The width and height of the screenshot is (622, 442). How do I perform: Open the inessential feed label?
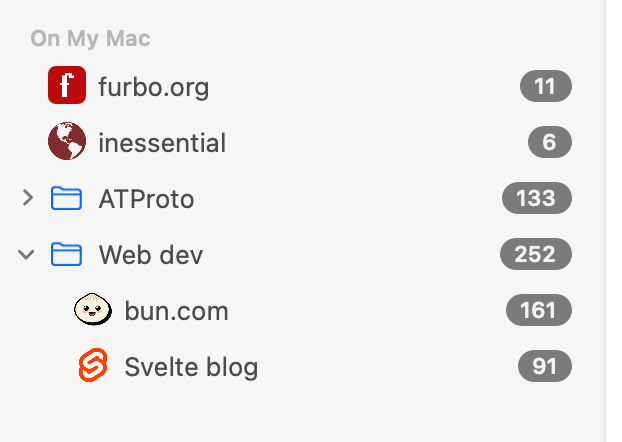pos(162,143)
